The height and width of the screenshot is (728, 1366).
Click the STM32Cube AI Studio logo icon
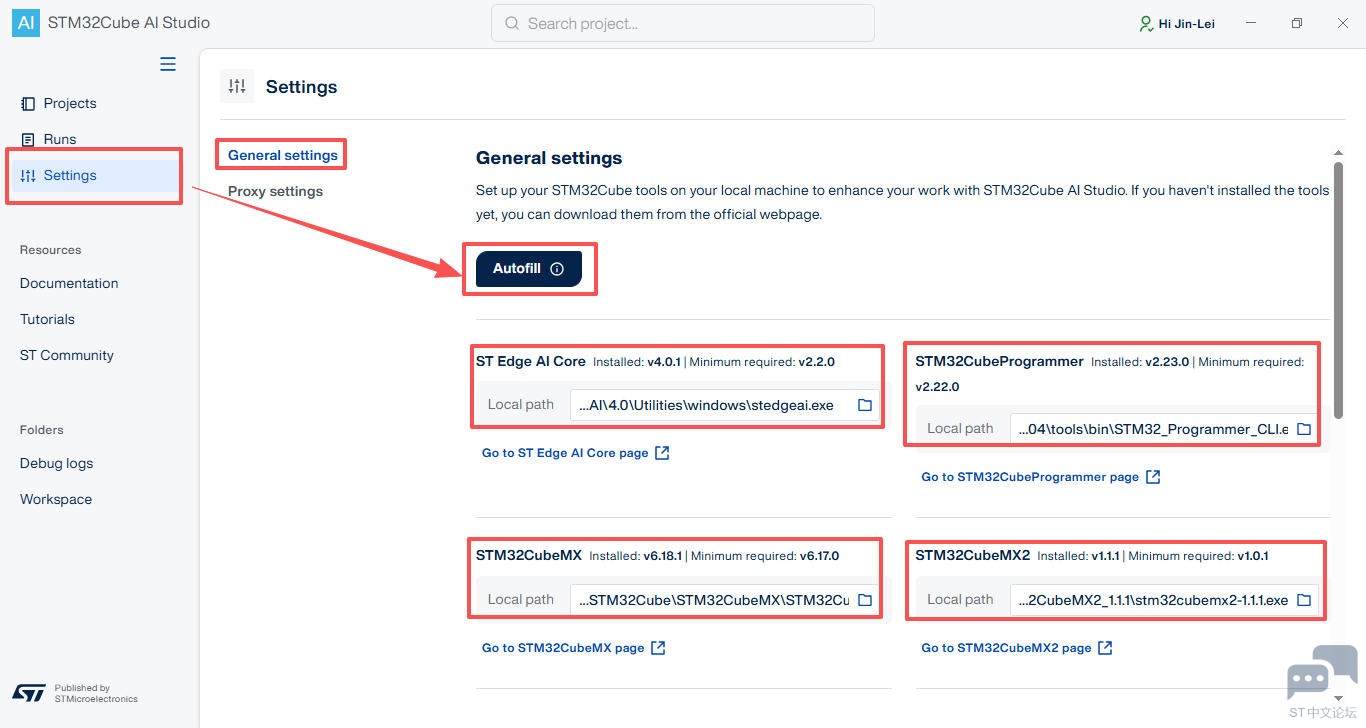pos(26,23)
